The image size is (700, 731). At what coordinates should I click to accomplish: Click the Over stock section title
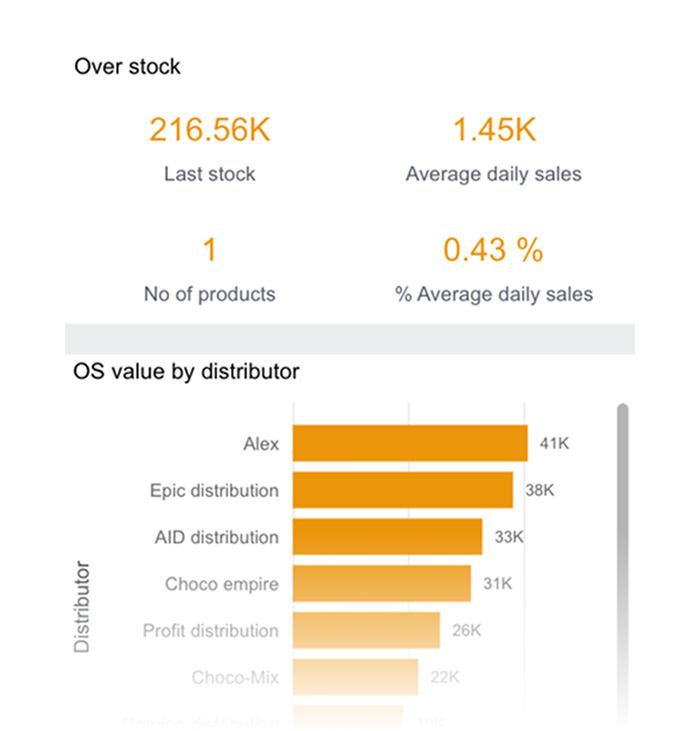tap(127, 67)
